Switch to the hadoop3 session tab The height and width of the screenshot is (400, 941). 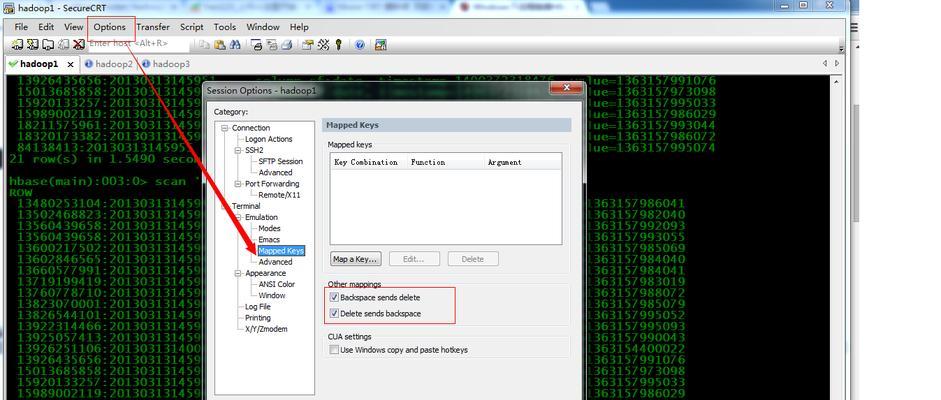(166, 64)
